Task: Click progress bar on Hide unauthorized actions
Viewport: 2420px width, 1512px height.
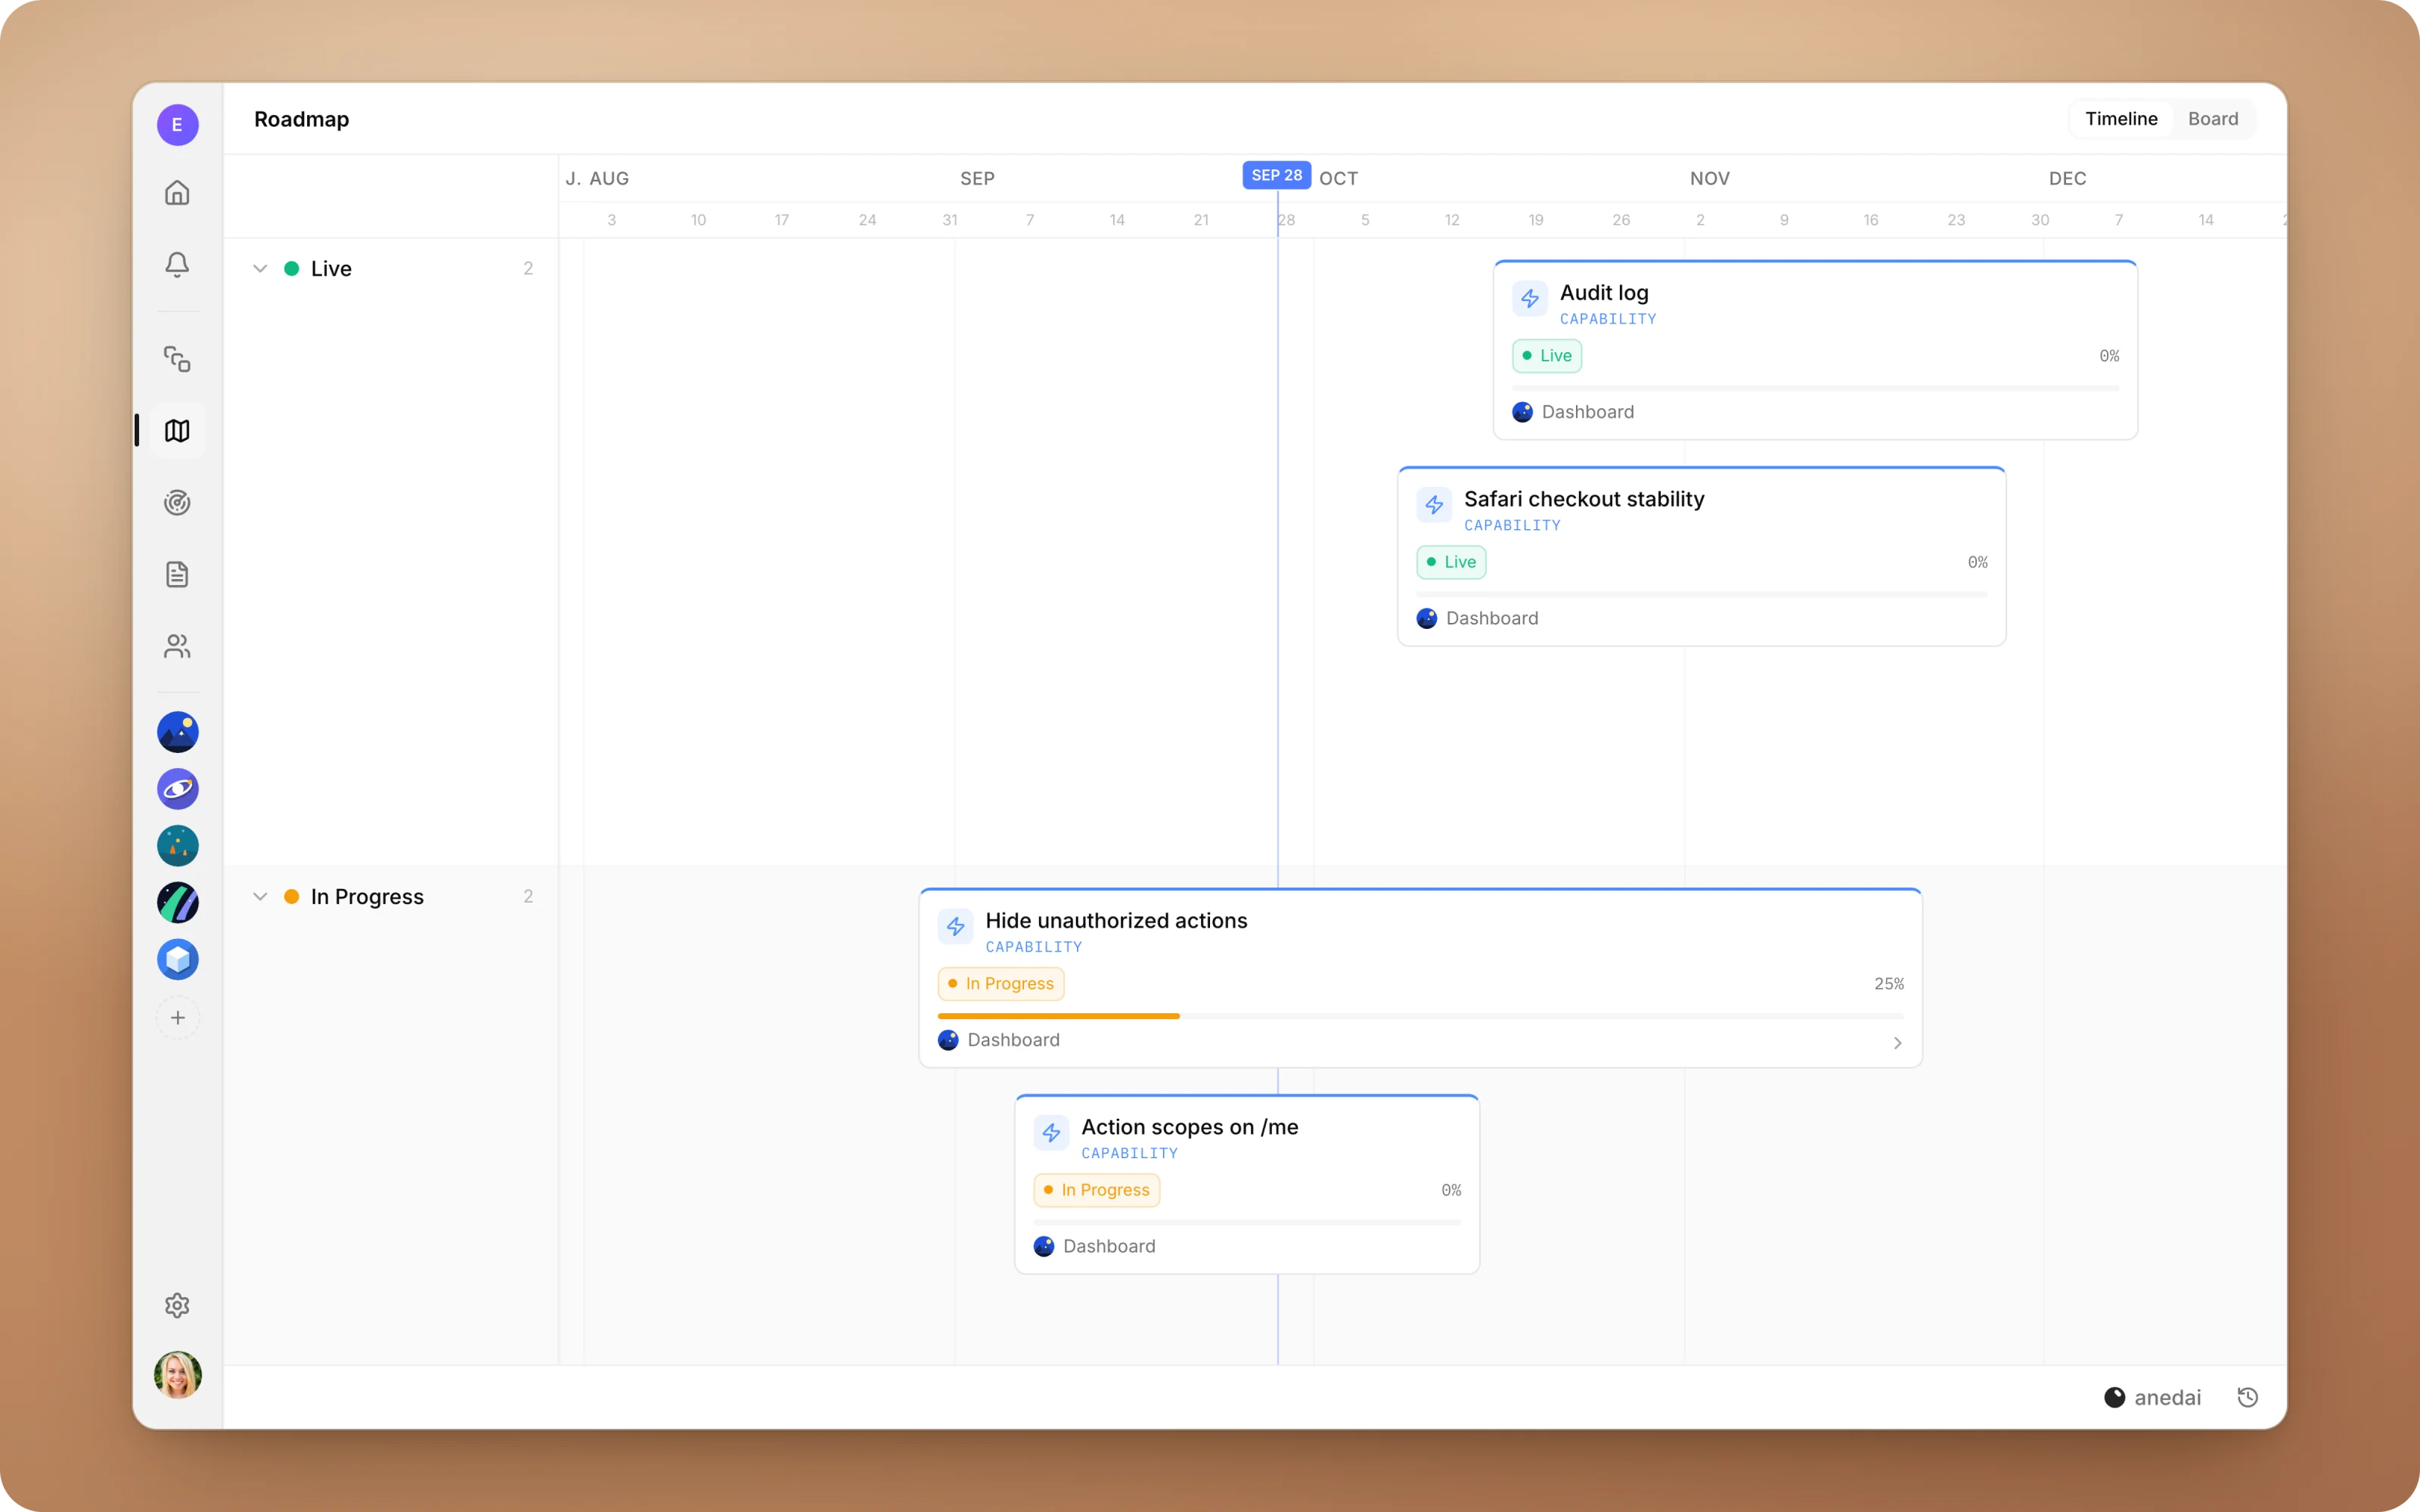Action: click(1420, 1016)
